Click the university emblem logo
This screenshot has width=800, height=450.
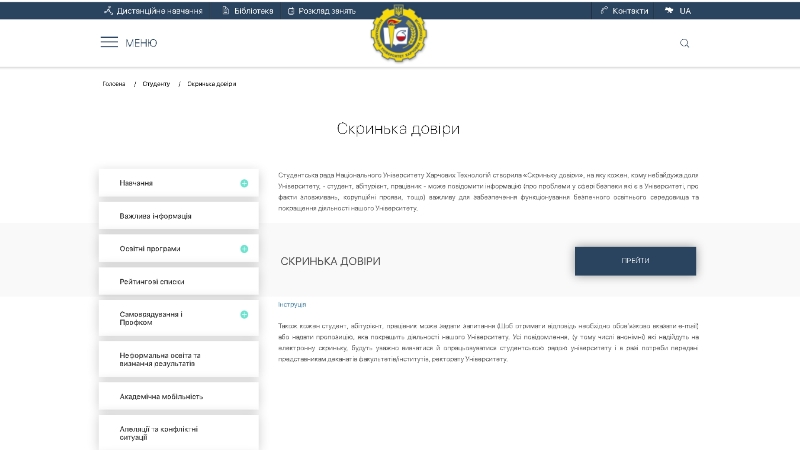pos(398,33)
